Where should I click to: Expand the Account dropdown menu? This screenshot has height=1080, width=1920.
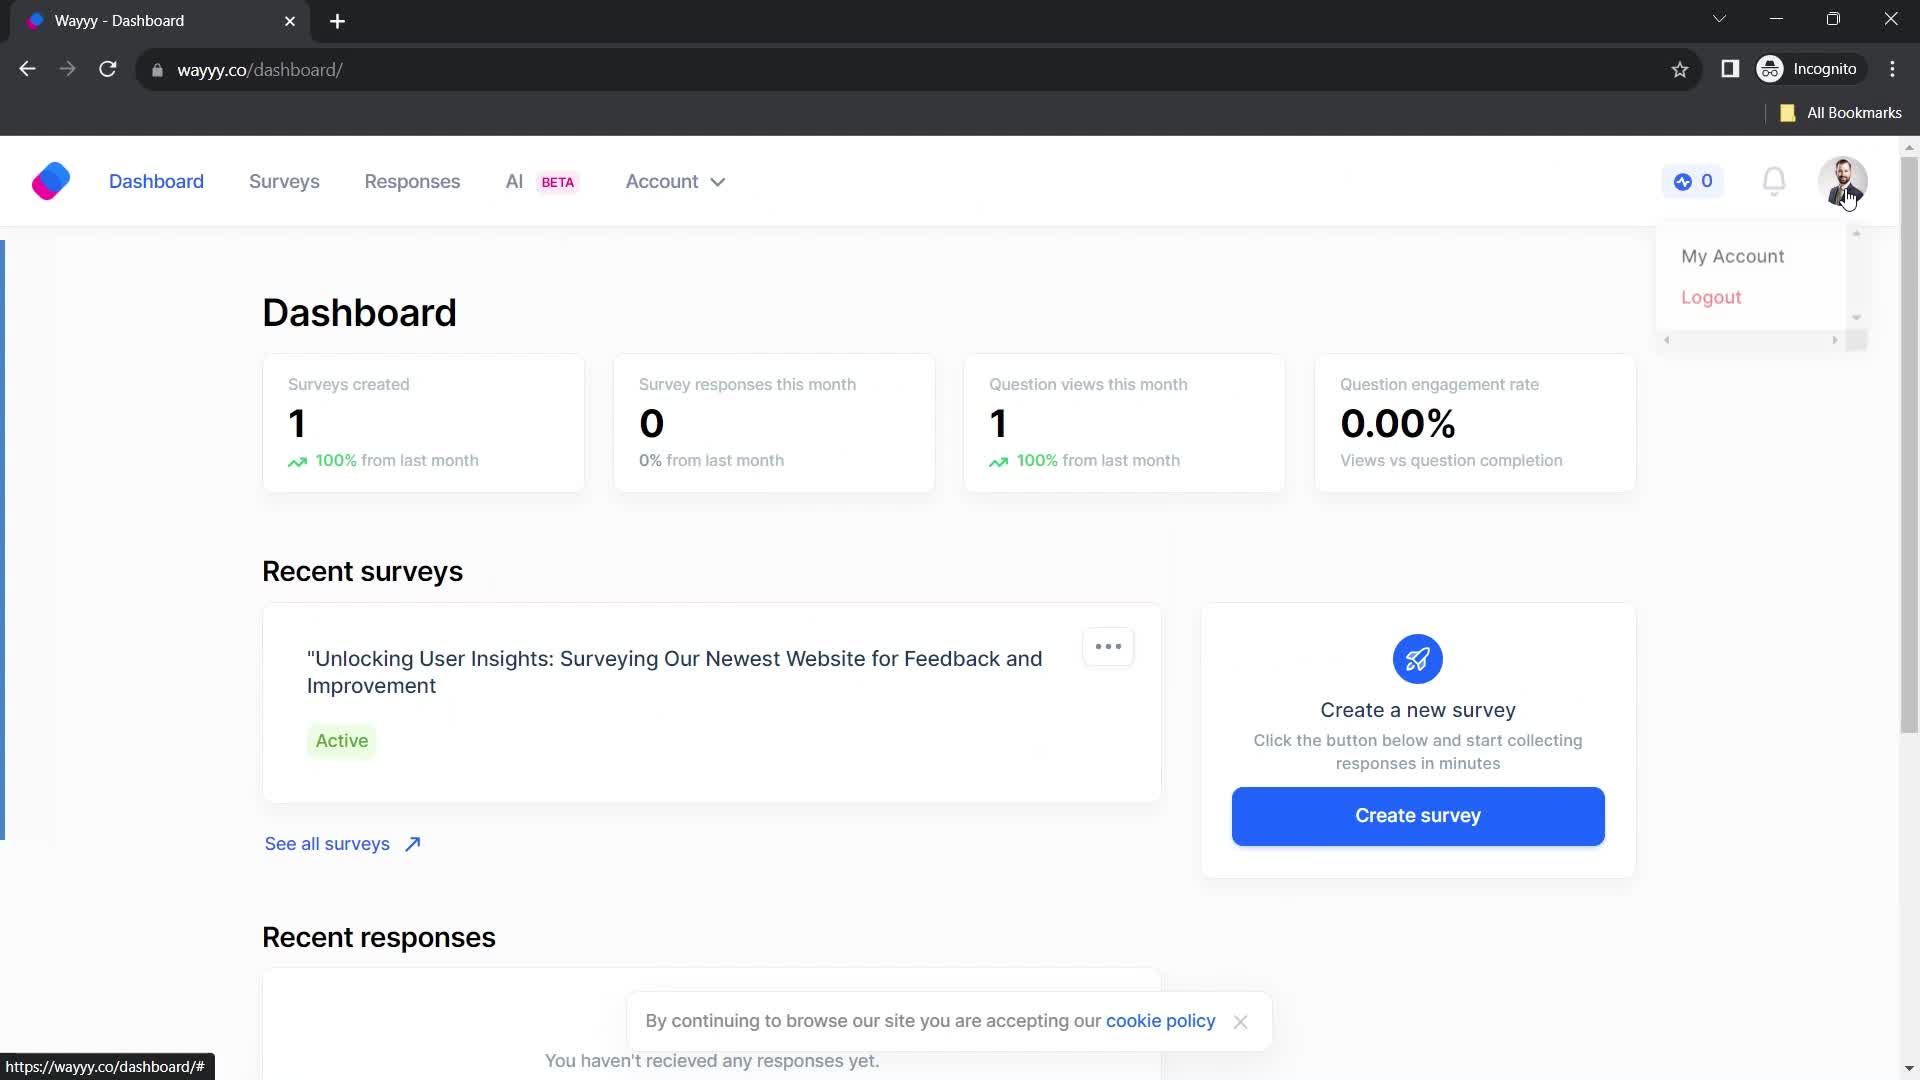click(x=676, y=181)
